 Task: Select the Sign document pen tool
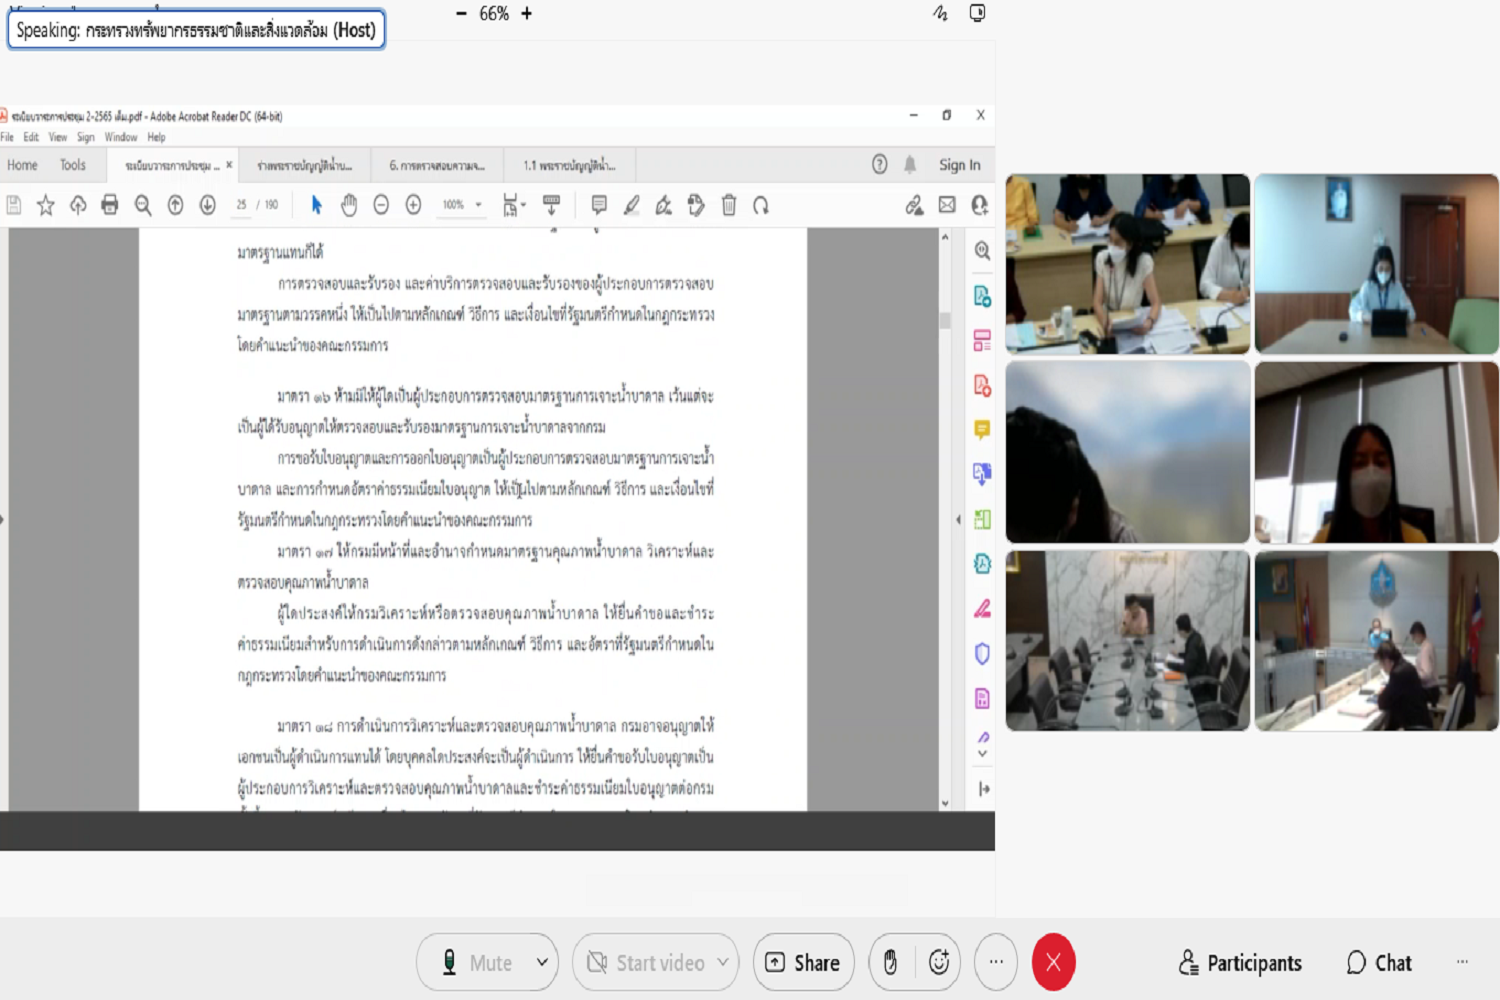(663, 205)
